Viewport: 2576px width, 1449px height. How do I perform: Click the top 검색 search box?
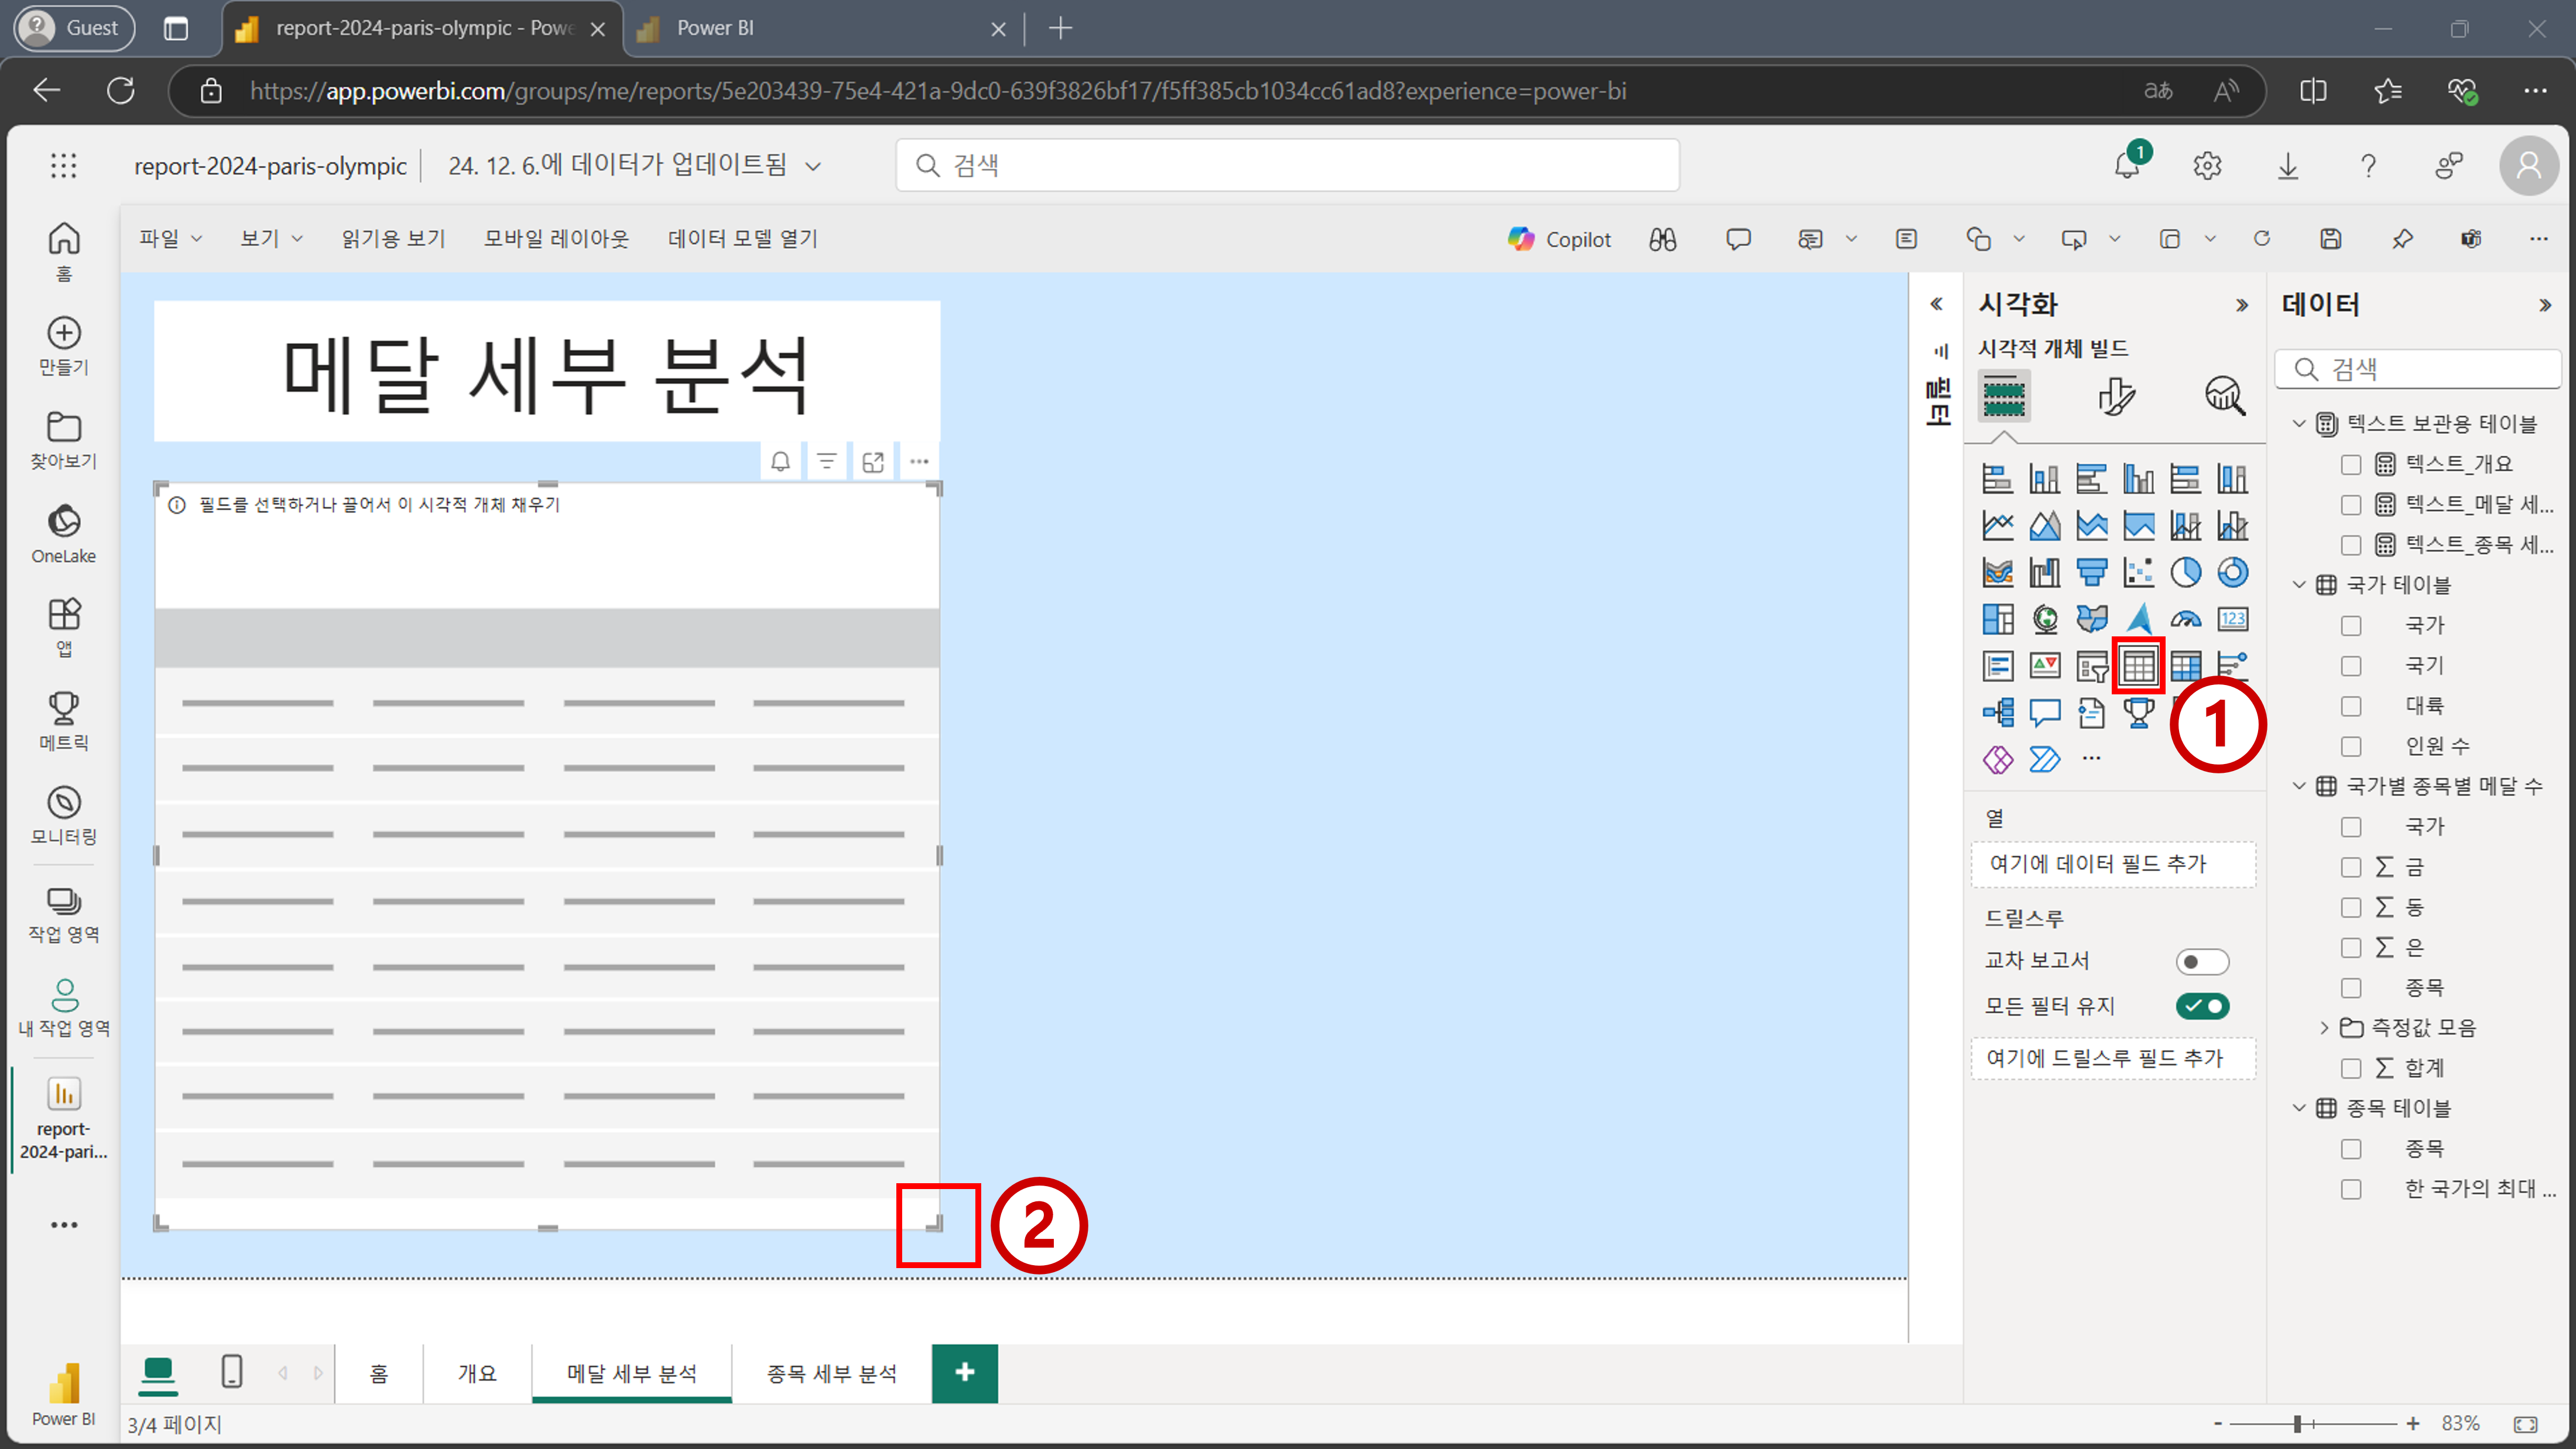(x=1287, y=165)
